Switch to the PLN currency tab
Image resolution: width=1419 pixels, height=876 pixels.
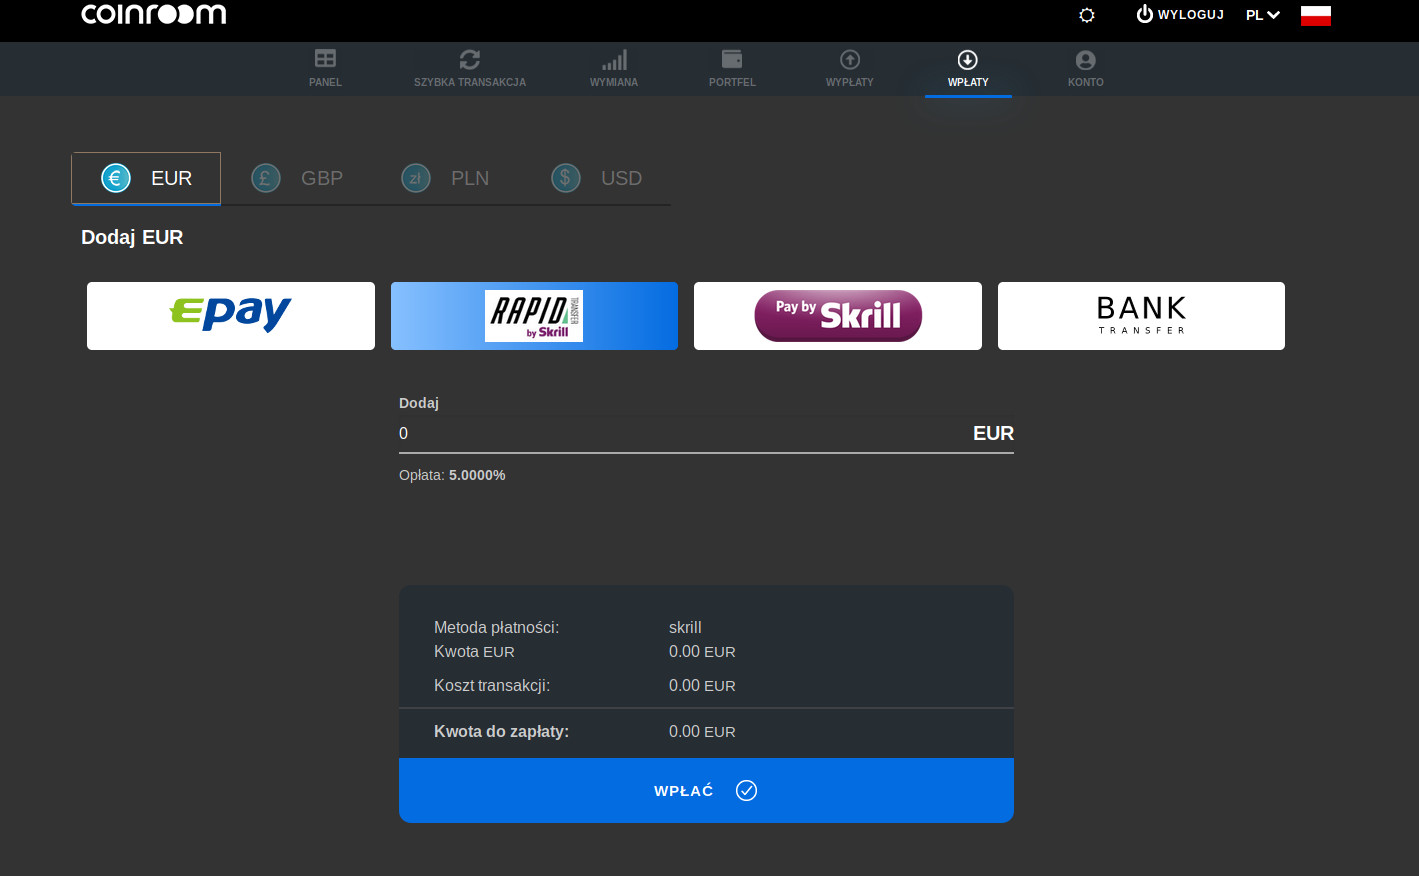pos(446,178)
